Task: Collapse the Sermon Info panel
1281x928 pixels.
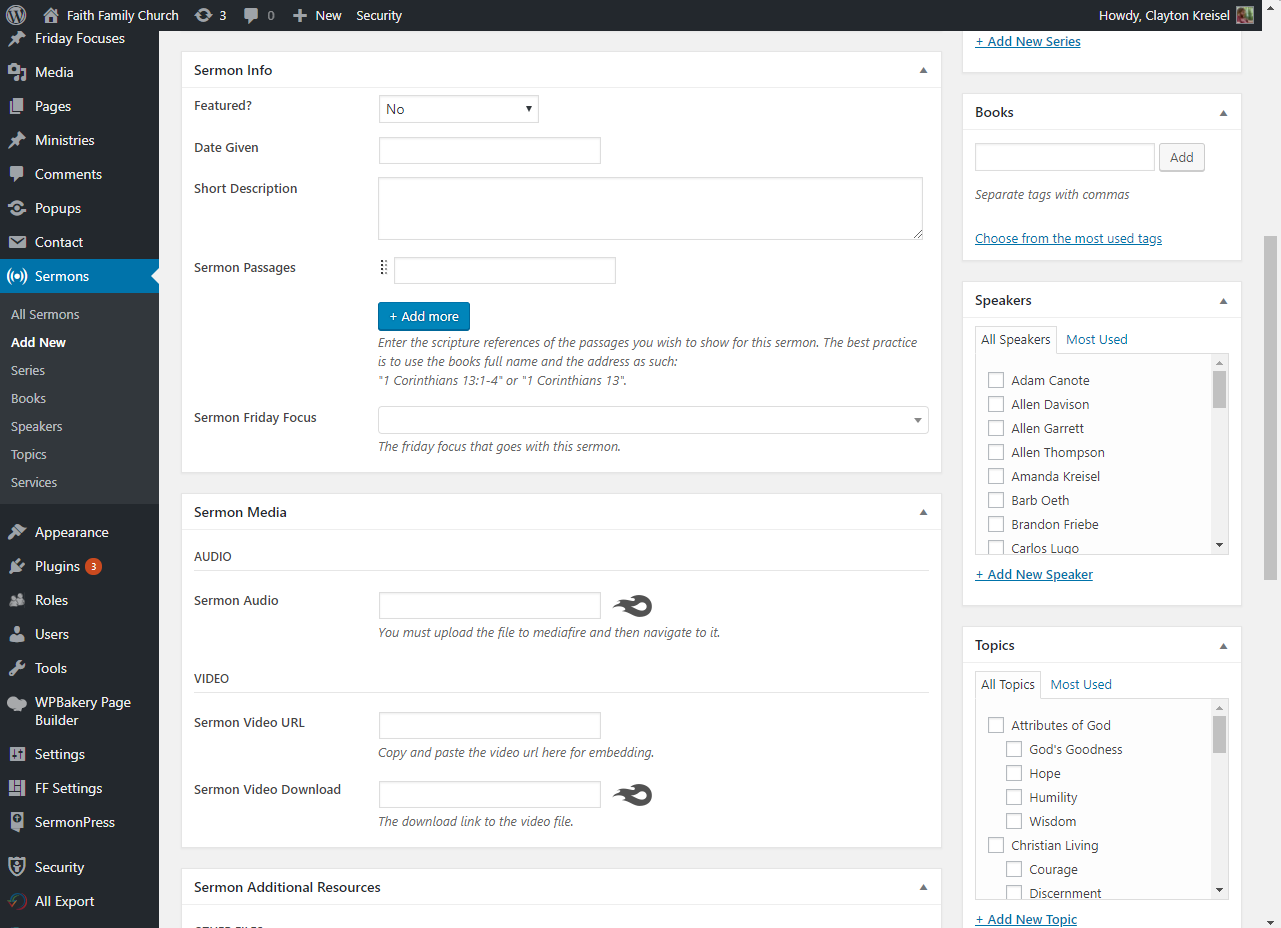Action: coord(923,70)
